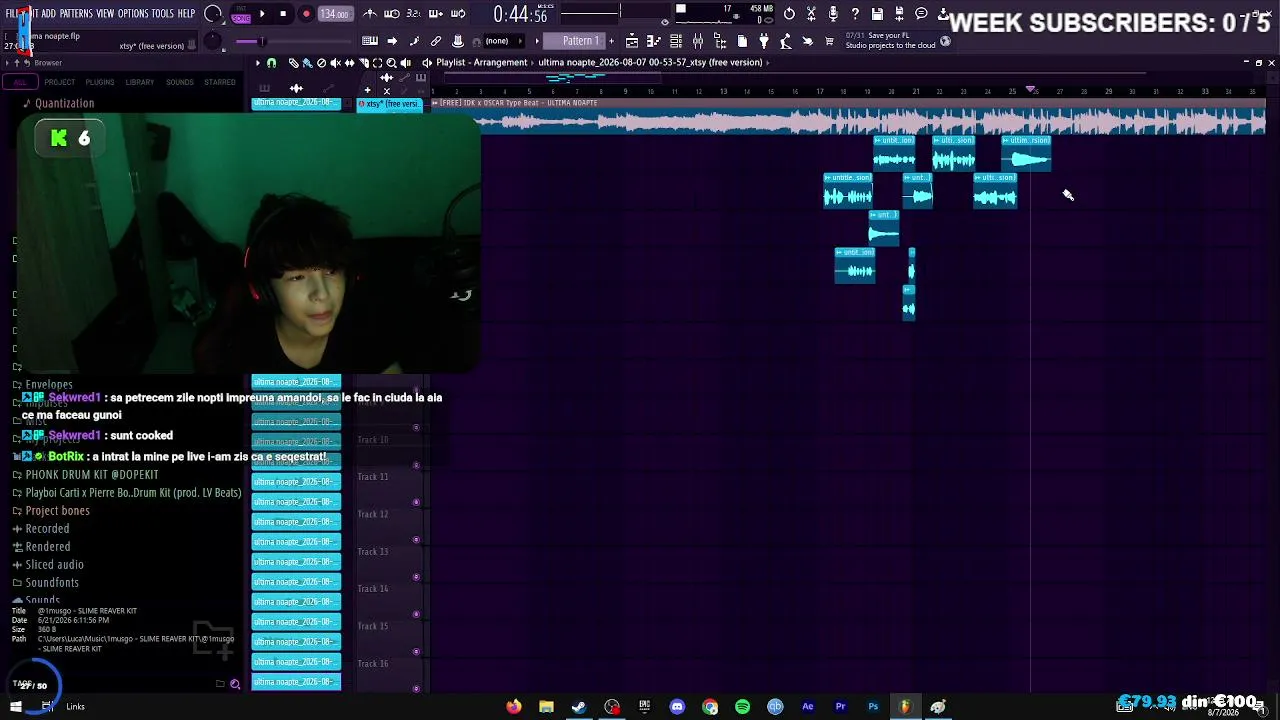Screen dimensions: 1280x720
Task: Expand the Quantization browser item
Action: [58, 103]
